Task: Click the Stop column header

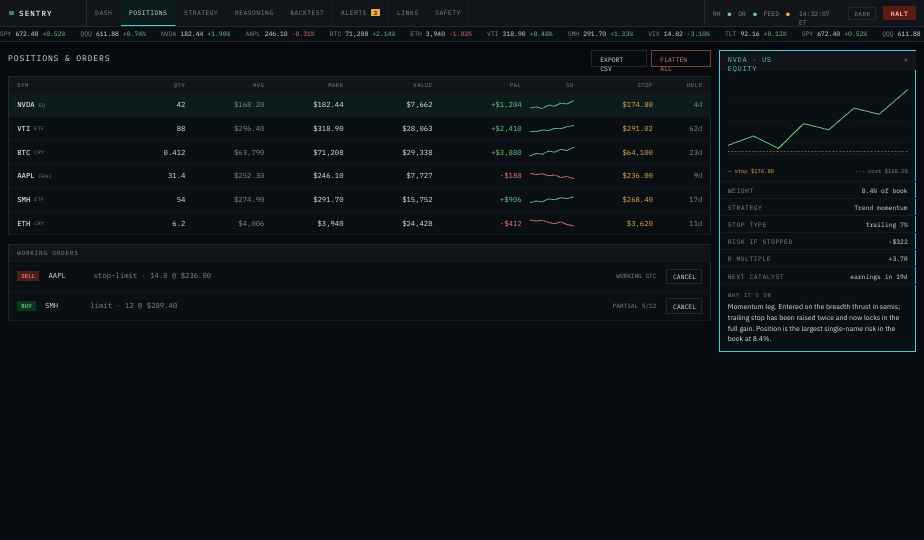Action: pyautogui.click(x=645, y=85)
